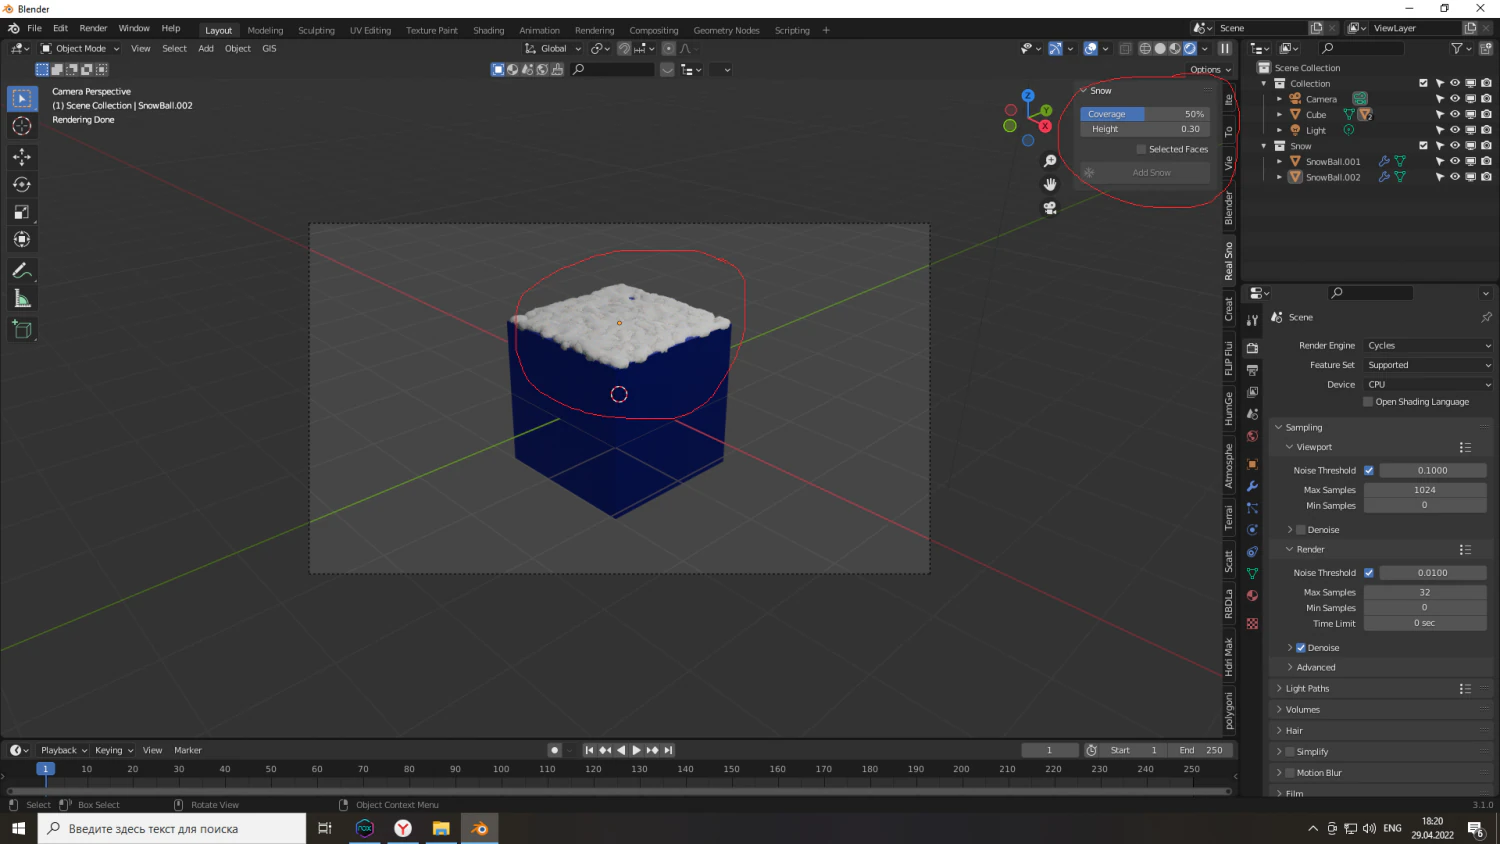The height and width of the screenshot is (844, 1500).
Task: Open the viewport Options button
Action: coord(1210,70)
